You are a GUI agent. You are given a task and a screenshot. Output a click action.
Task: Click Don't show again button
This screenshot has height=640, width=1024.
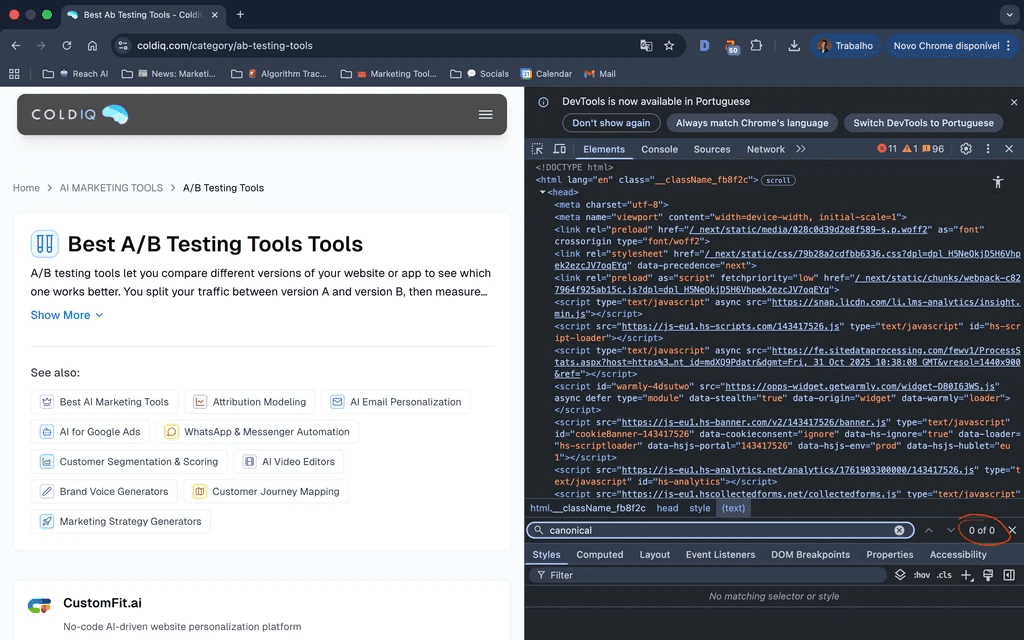pyautogui.click(x=611, y=123)
